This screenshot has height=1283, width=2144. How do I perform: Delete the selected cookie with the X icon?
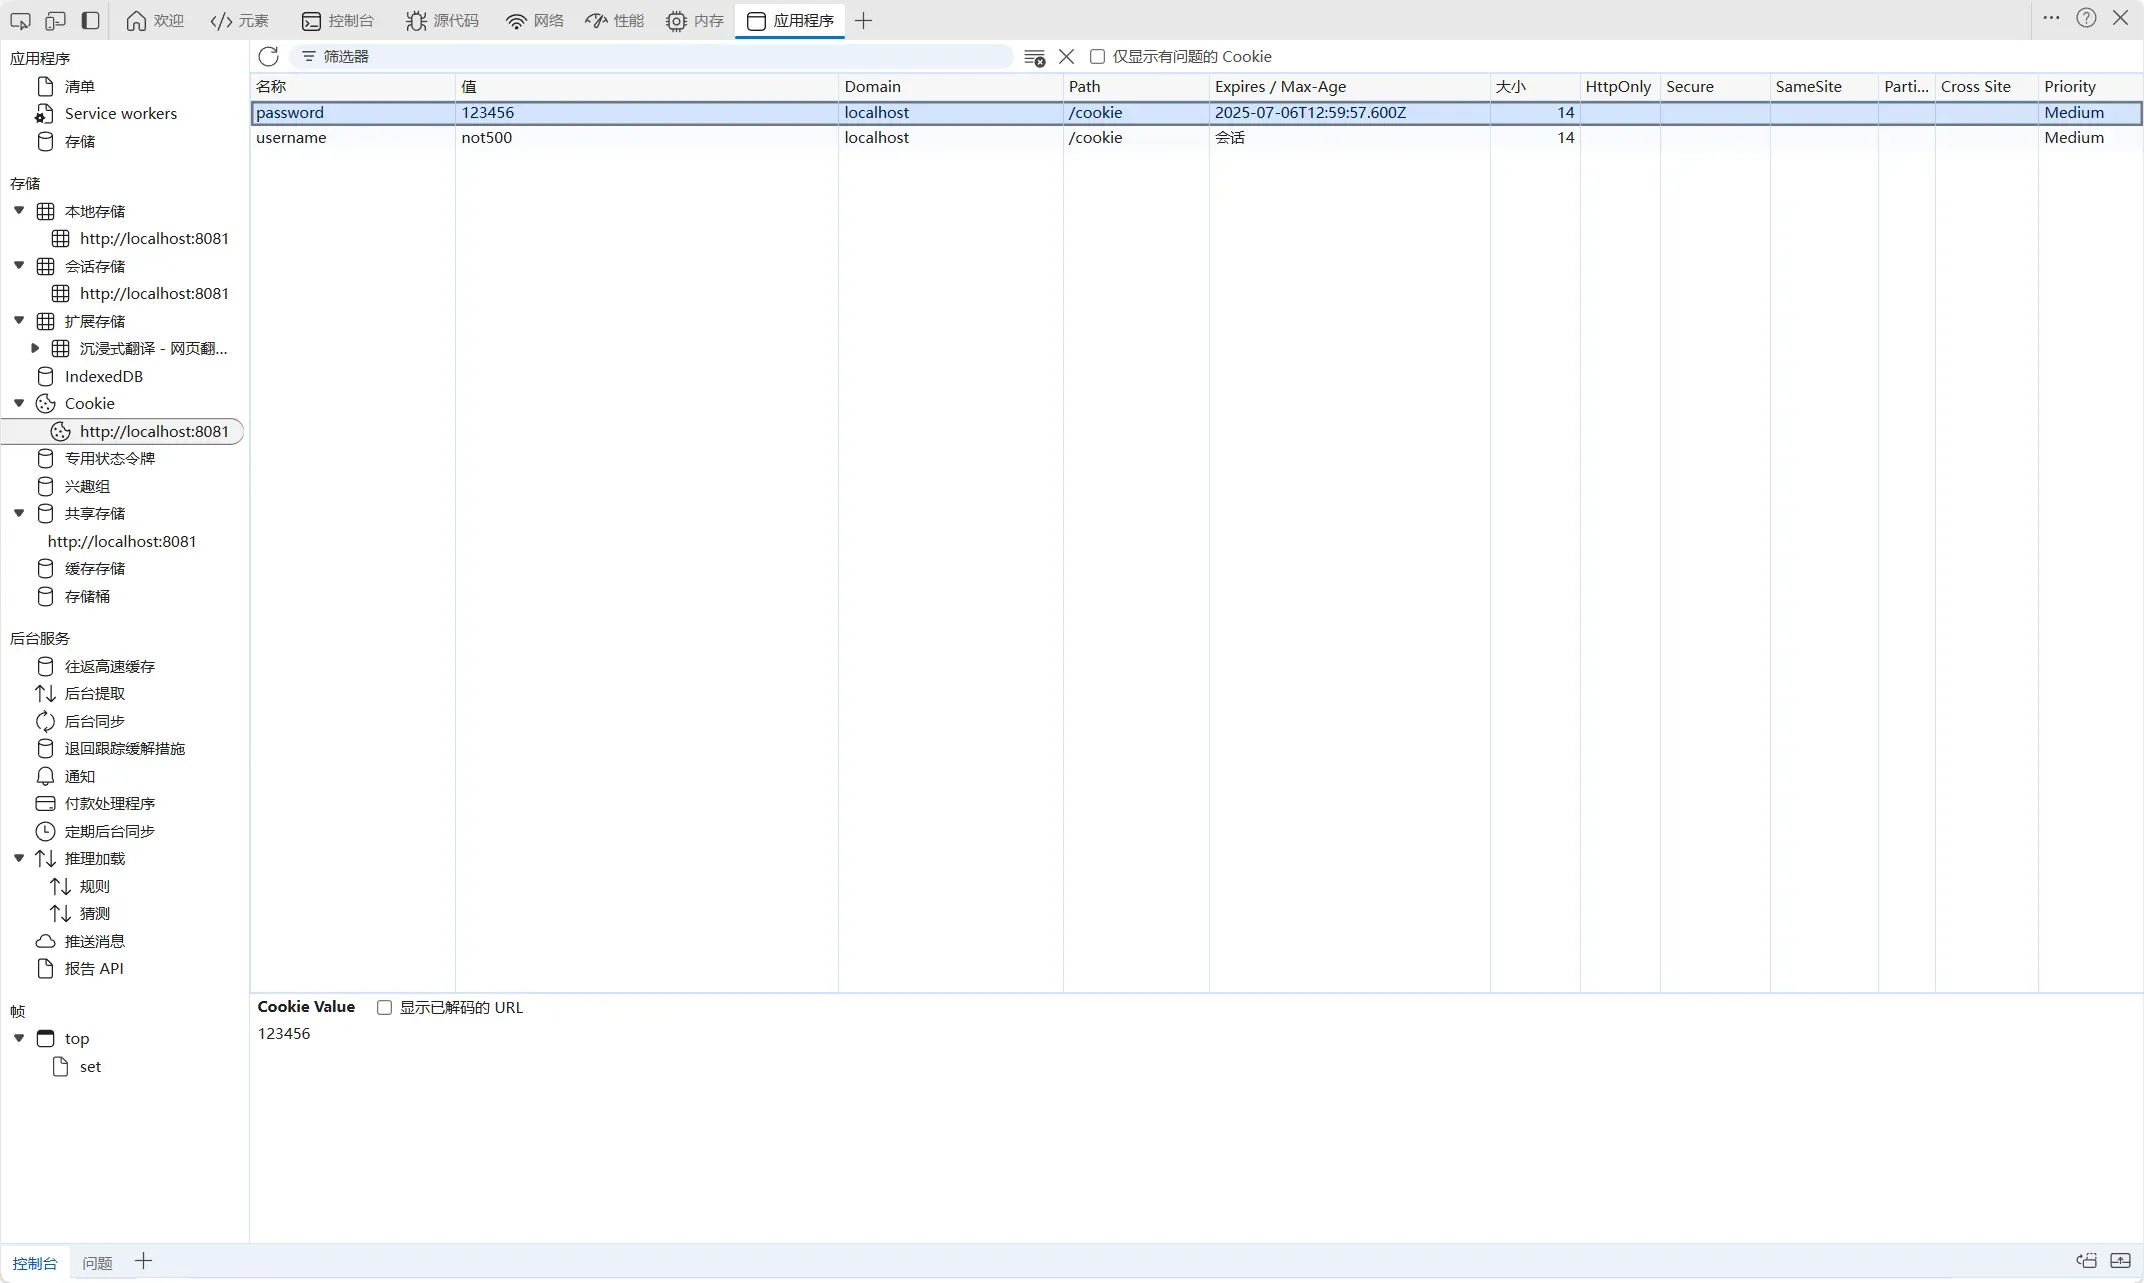pyautogui.click(x=1067, y=57)
